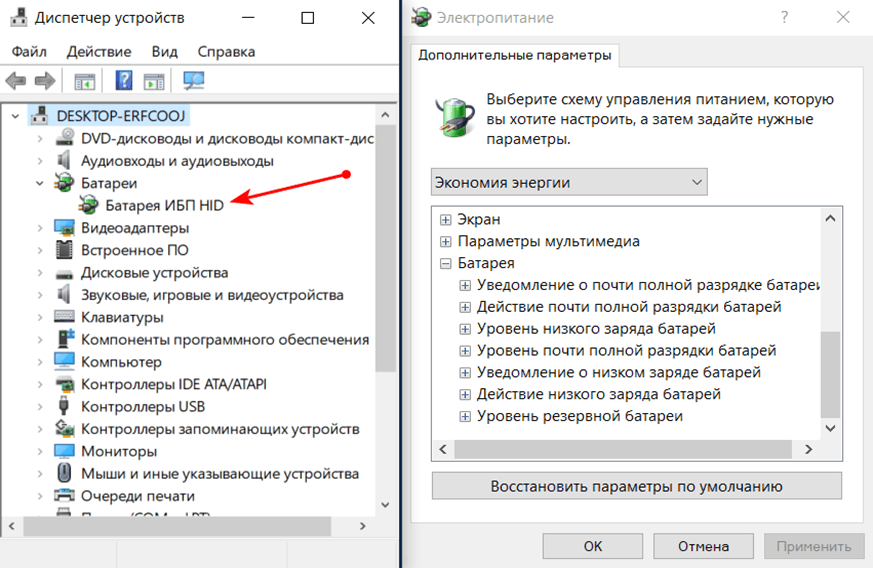The width and height of the screenshot is (873, 568).
Task: Click the help question mark in Электропитание title bar
Action: tap(784, 17)
